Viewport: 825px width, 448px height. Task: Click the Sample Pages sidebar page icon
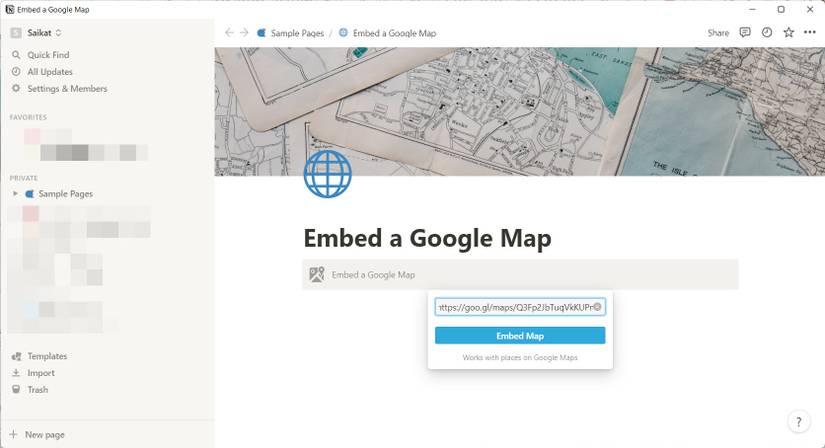30,194
